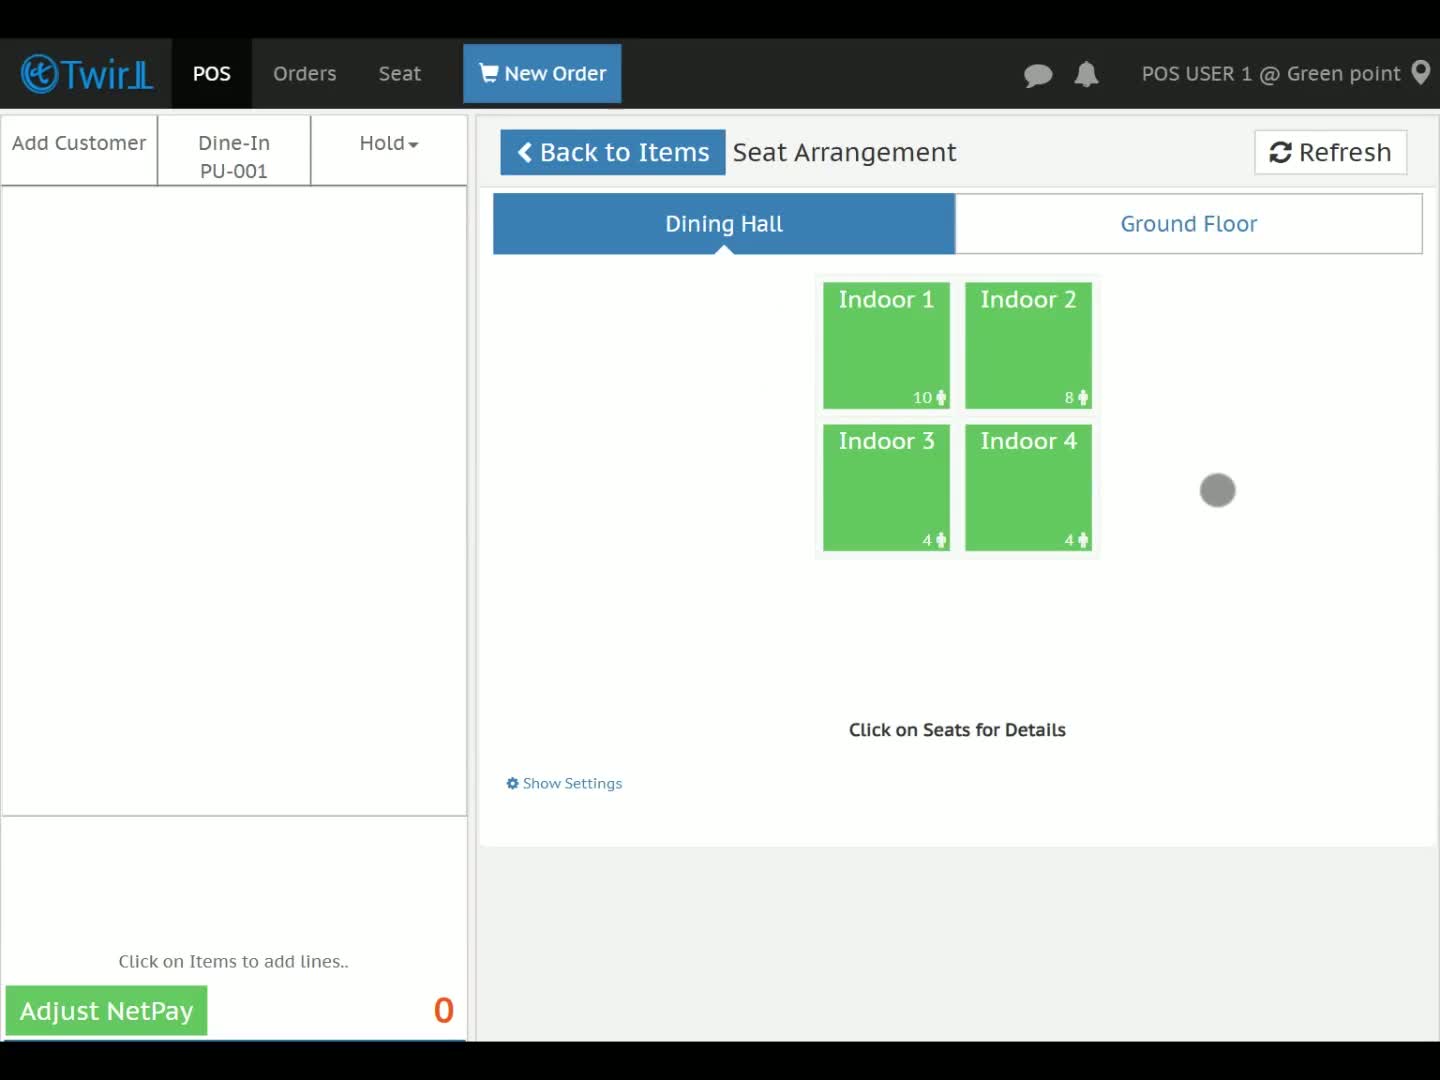Screen dimensions: 1440x1080
Task: Click the Indoor 1 seat capacity person icon
Action: [941, 398]
